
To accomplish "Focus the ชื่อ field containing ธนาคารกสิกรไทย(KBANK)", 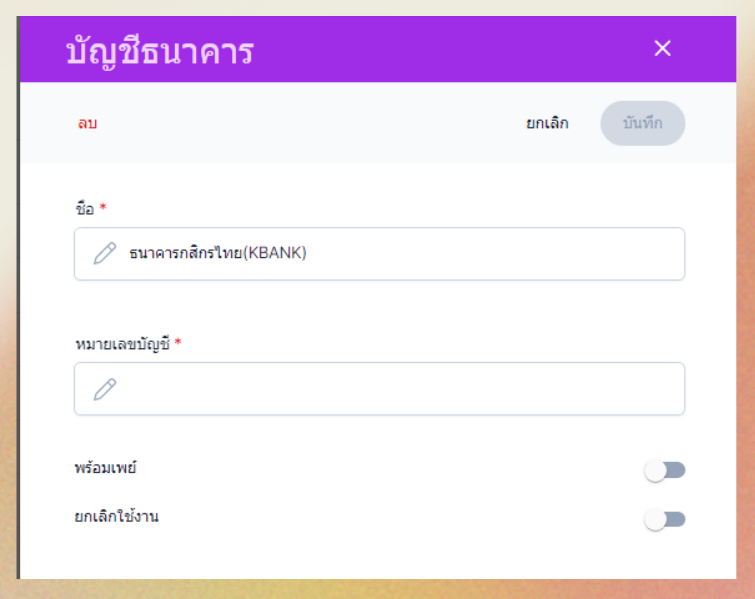I will pos(379,254).
